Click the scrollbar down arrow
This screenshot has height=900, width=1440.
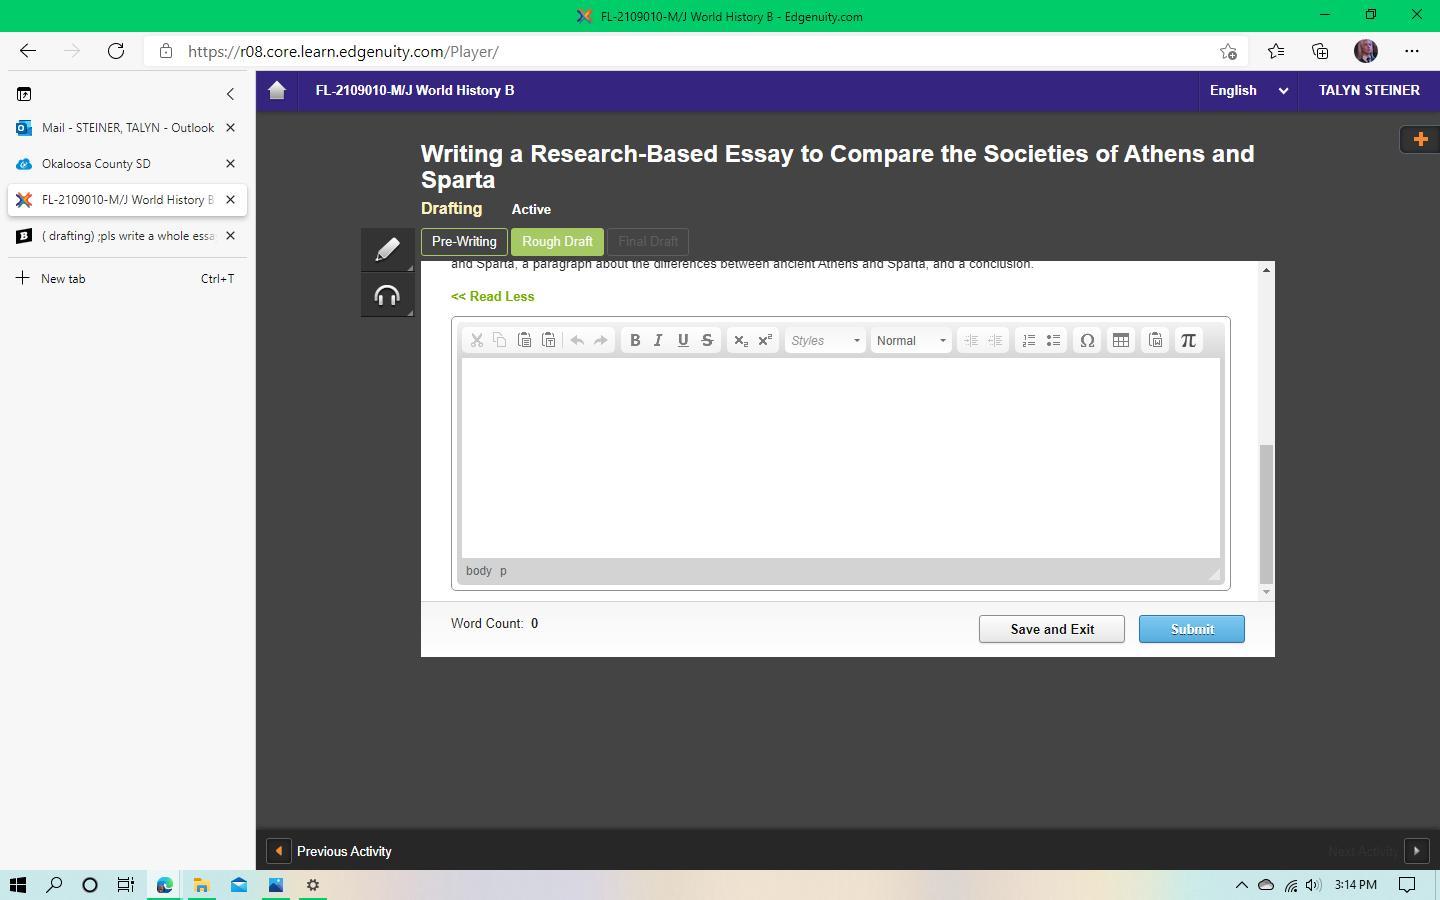[x=1267, y=592]
